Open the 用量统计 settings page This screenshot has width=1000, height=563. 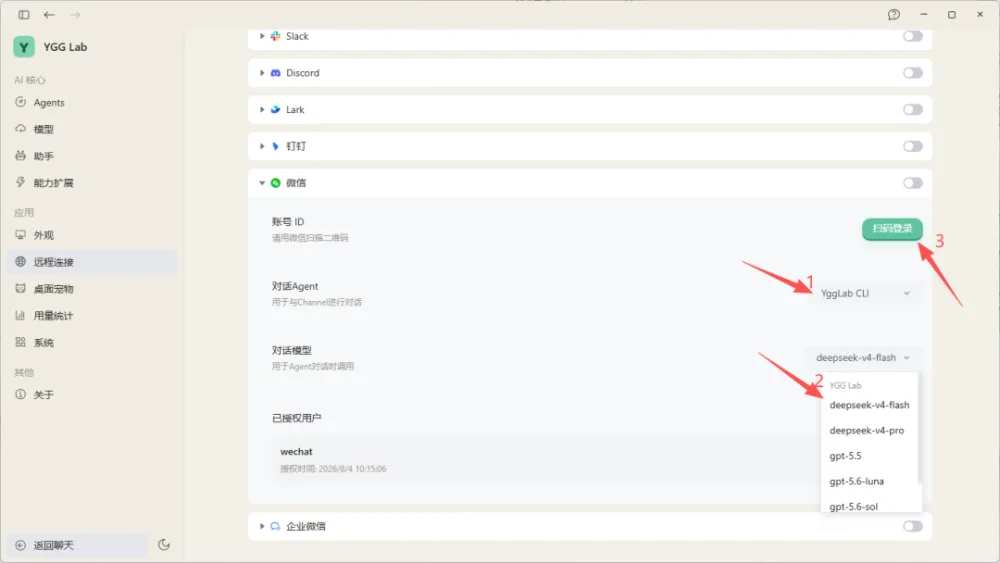92,316
